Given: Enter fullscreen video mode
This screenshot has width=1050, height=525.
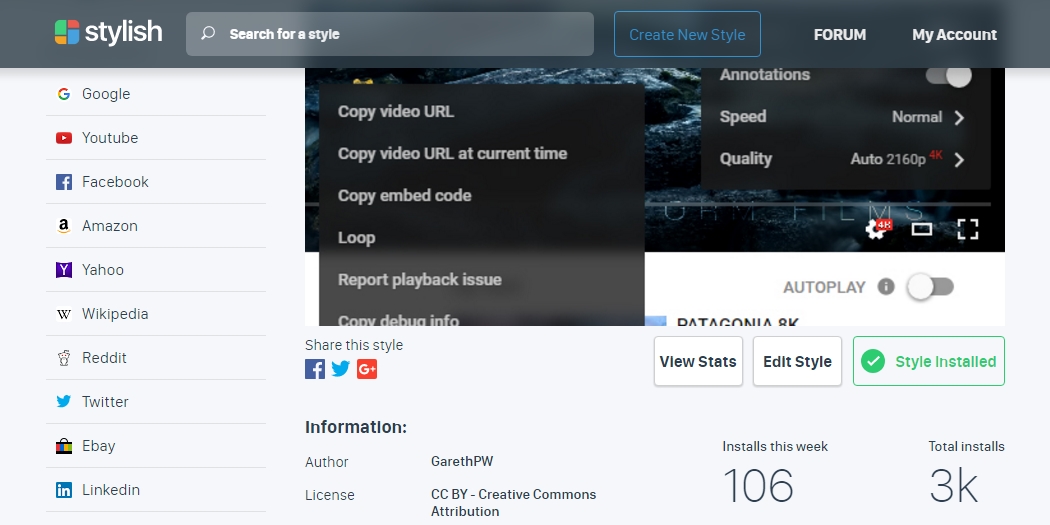Looking at the screenshot, I should [968, 229].
